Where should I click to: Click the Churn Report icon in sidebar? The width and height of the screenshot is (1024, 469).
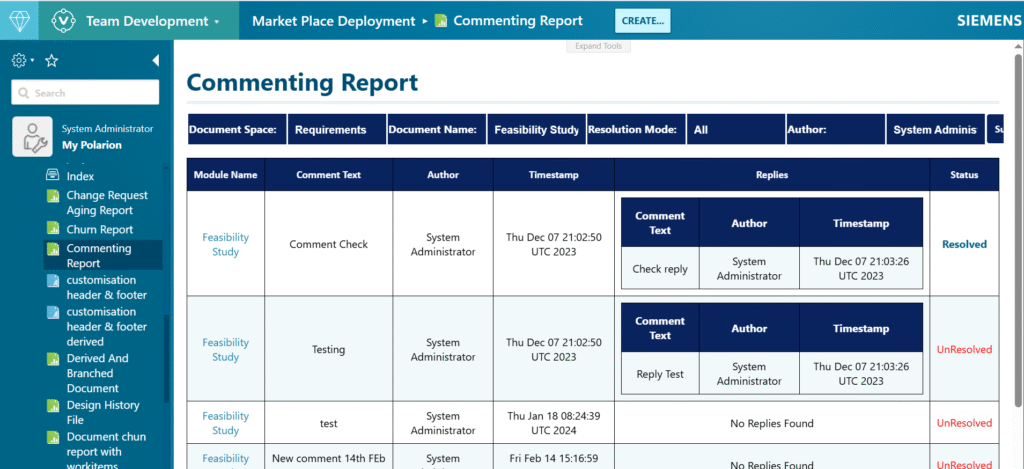tap(53, 230)
